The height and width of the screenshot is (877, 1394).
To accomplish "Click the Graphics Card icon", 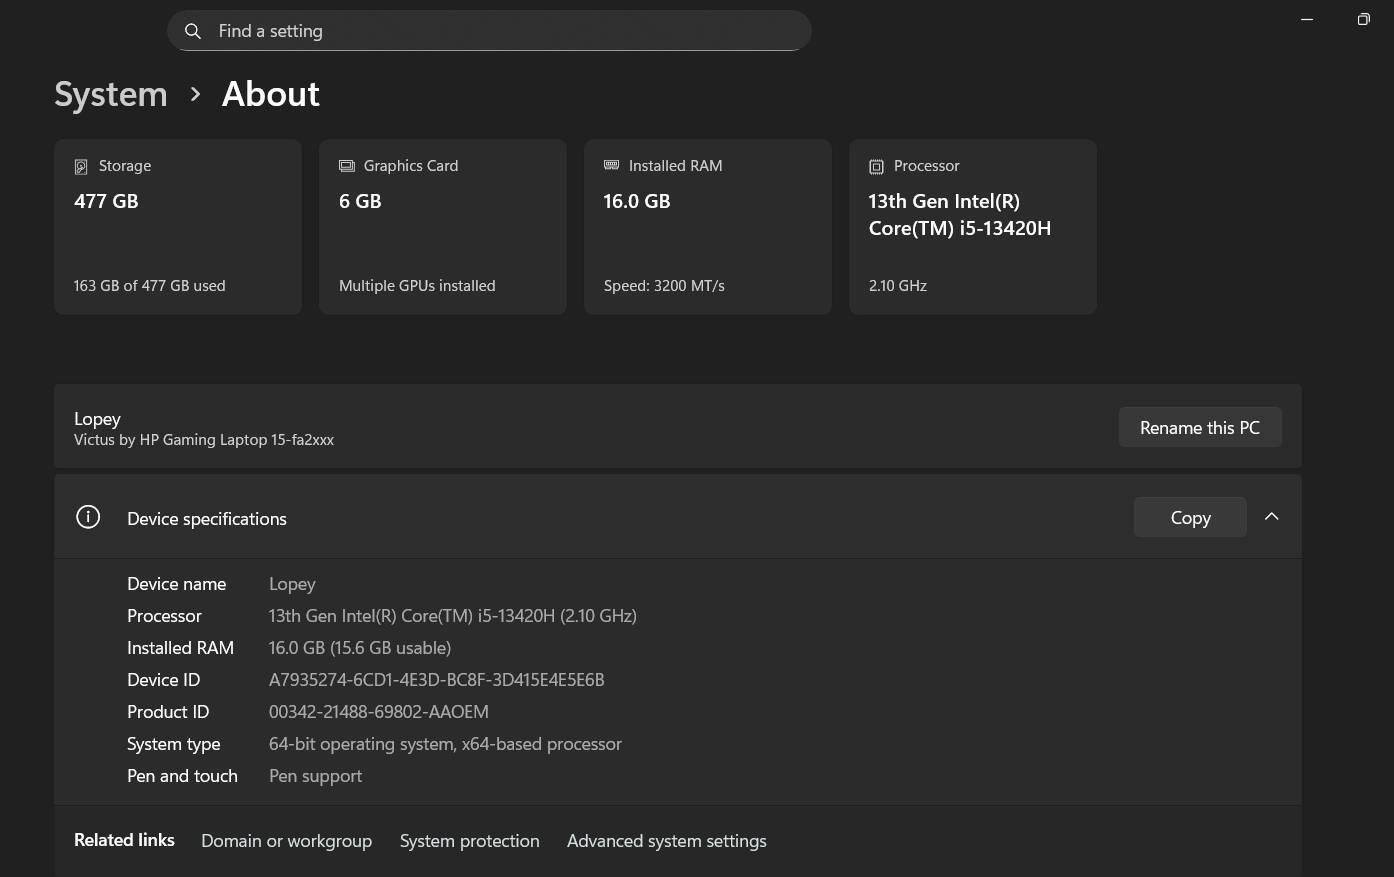I will pyautogui.click(x=347, y=166).
